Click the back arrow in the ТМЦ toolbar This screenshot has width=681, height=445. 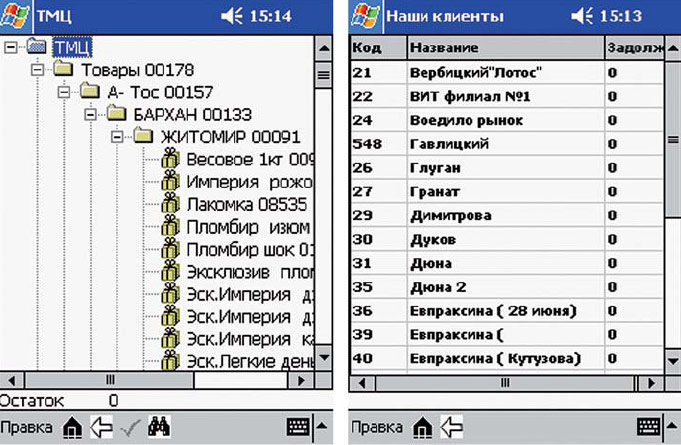click(101, 426)
